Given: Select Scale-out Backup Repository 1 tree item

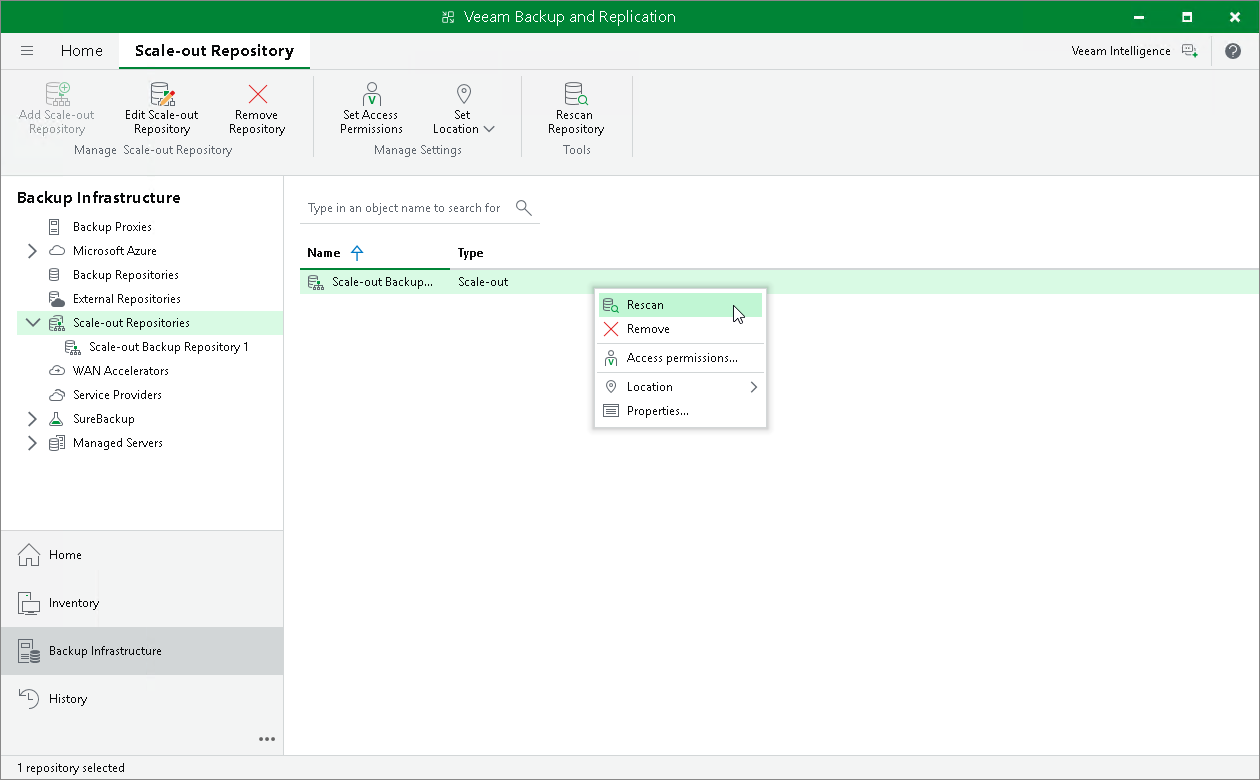Looking at the screenshot, I should pos(169,347).
